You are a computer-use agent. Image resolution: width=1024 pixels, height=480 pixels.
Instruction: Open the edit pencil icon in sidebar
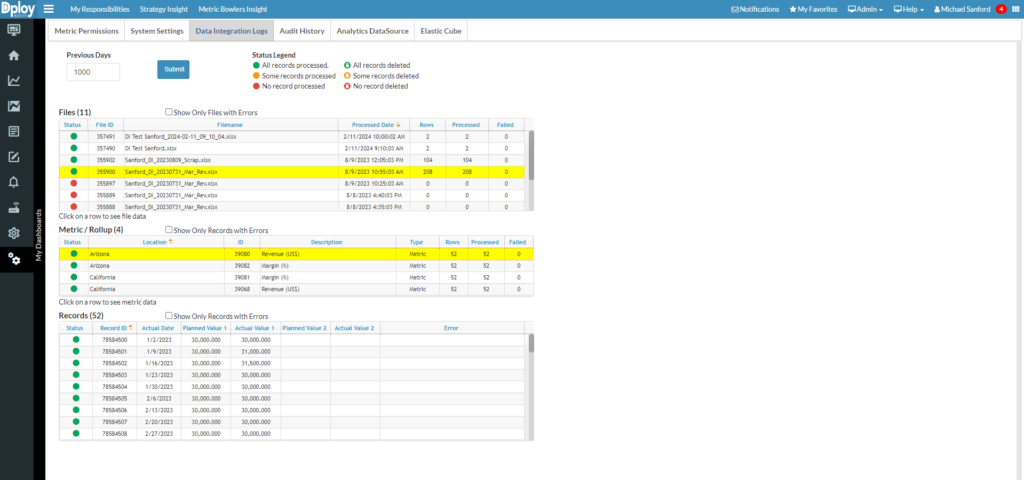[14, 157]
